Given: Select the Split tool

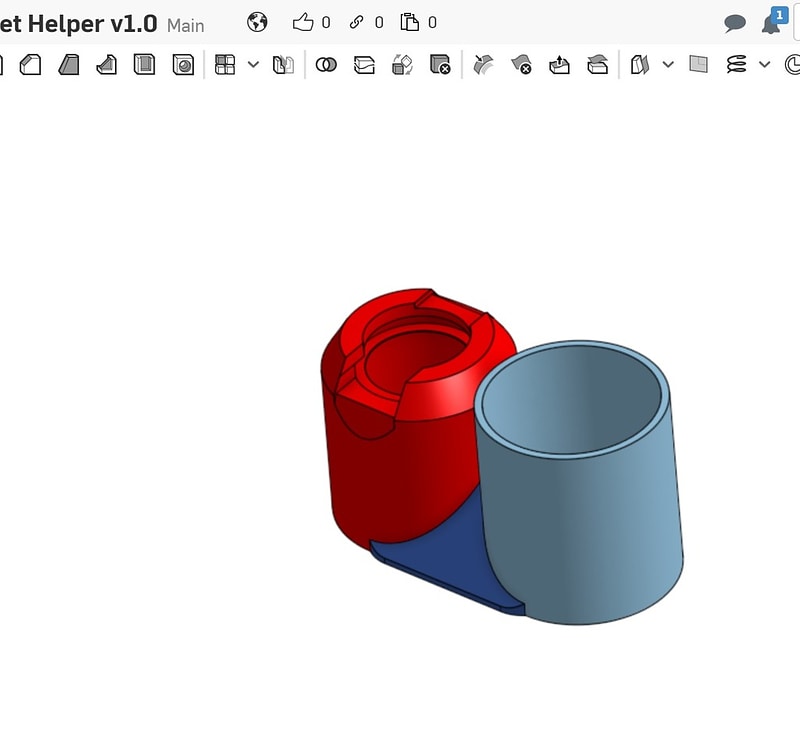Looking at the screenshot, I should pos(364,65).
